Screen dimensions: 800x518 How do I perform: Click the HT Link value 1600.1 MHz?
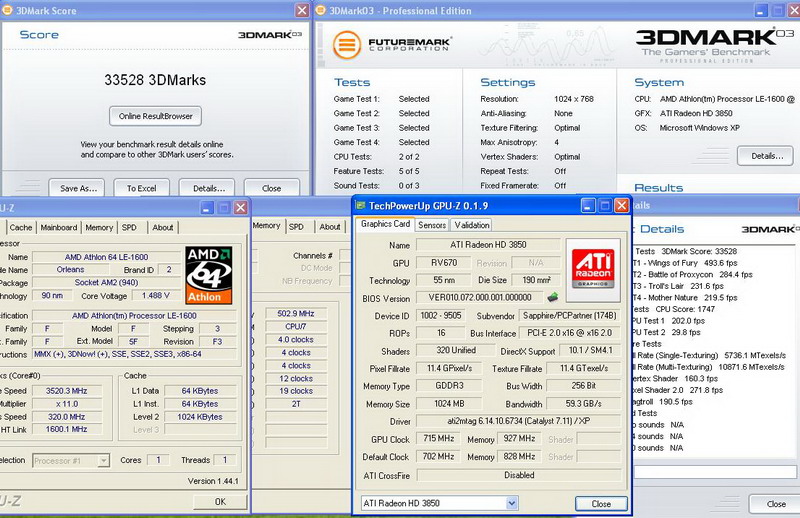tap(66, 429)
